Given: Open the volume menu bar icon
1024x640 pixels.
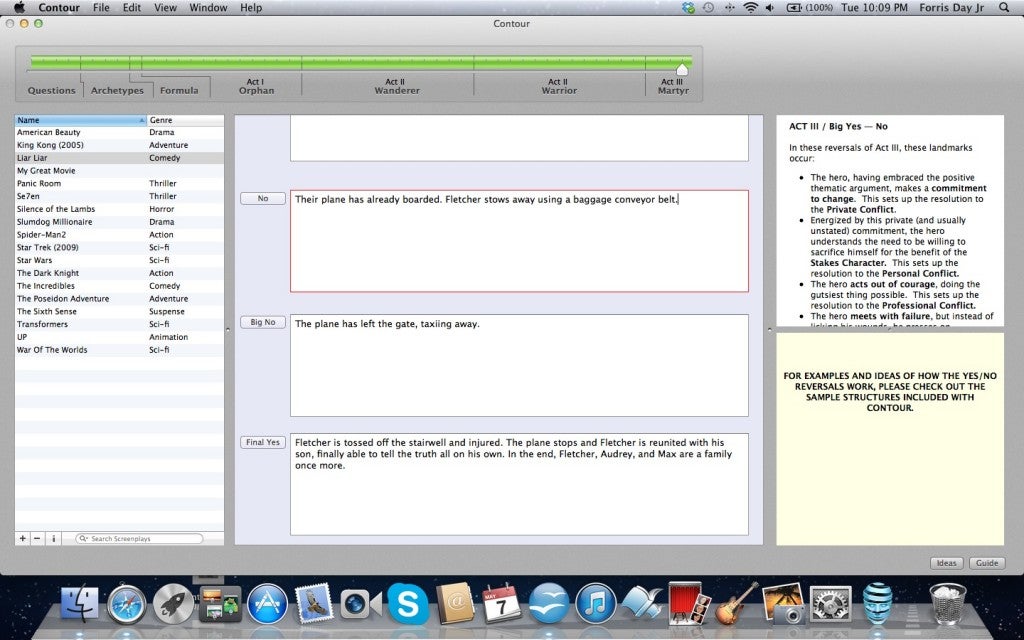Looking at the screenshot, I should click(x=770, y=8).
